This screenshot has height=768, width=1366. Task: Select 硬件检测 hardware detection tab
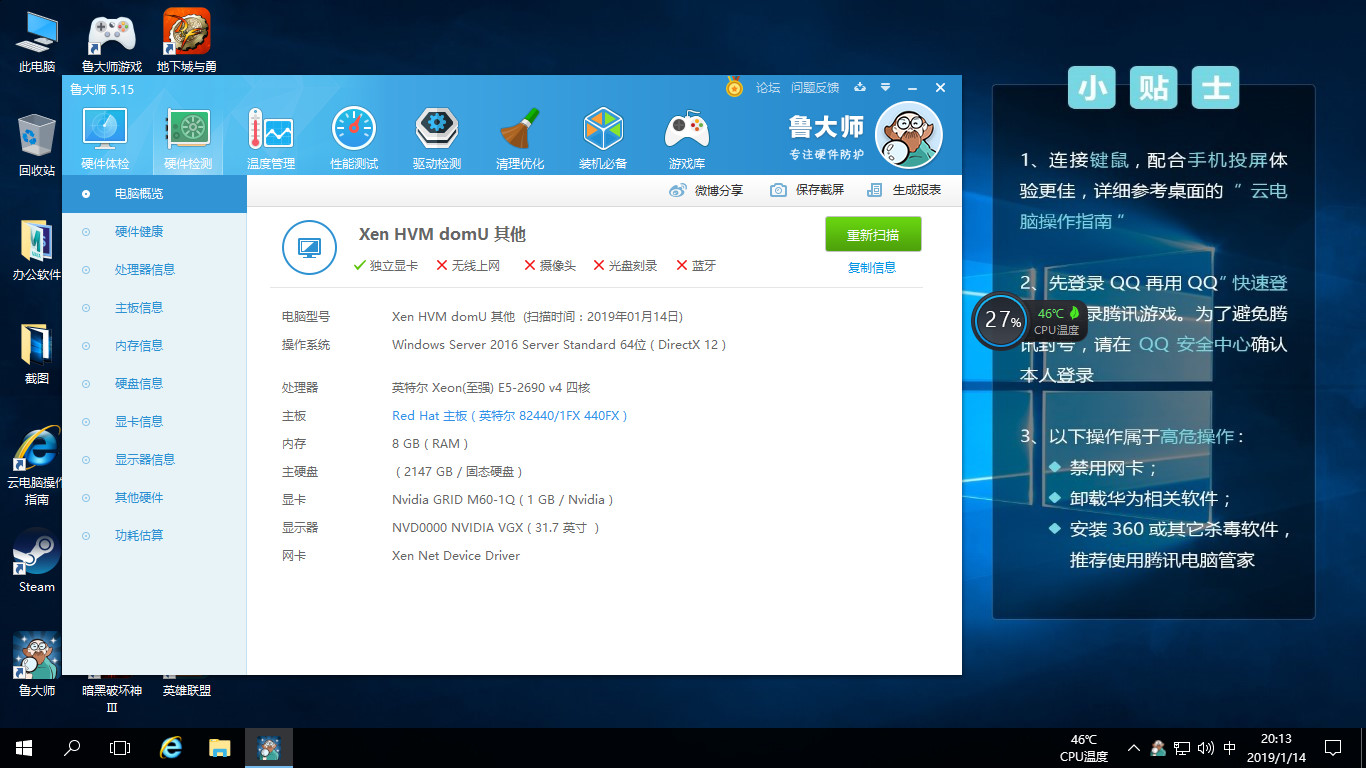pyautogui.click(x=188, y=140)
